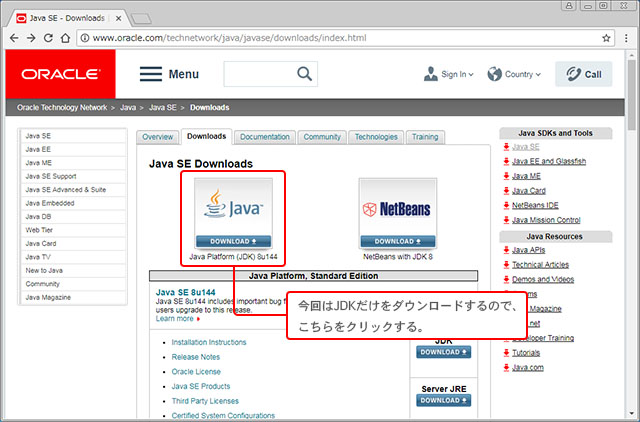Click the red arrow icon beside Technical Articles
Screen dimensions: 640x422
click(506, 264)
